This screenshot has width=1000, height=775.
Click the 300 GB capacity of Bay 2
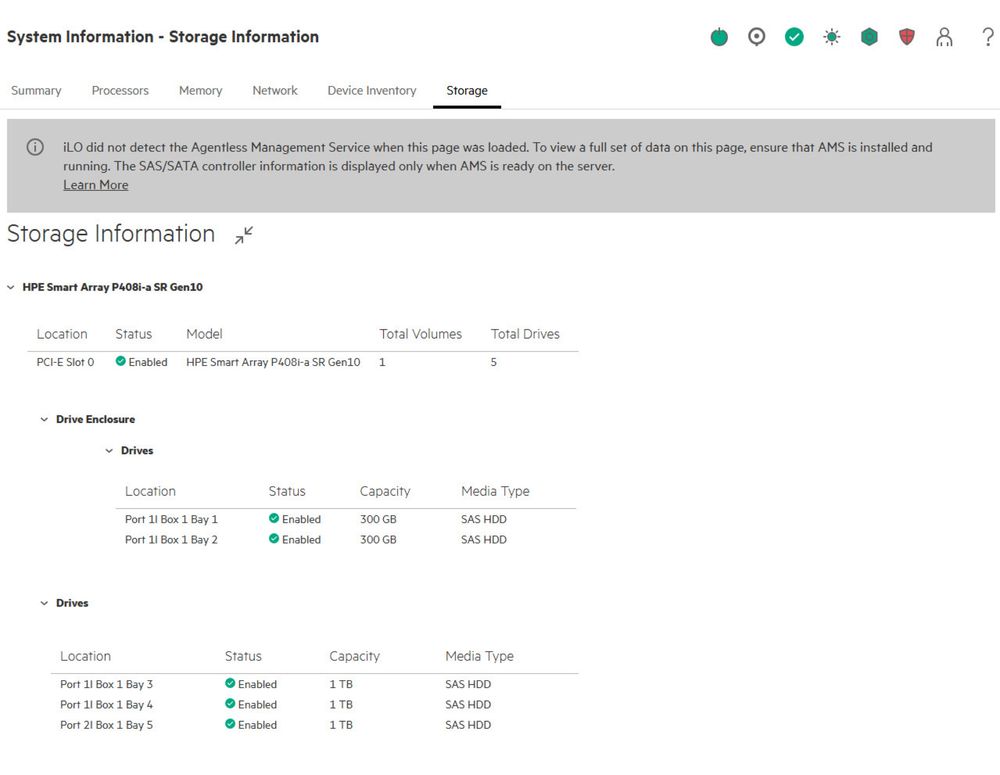[x=378, y=540]
